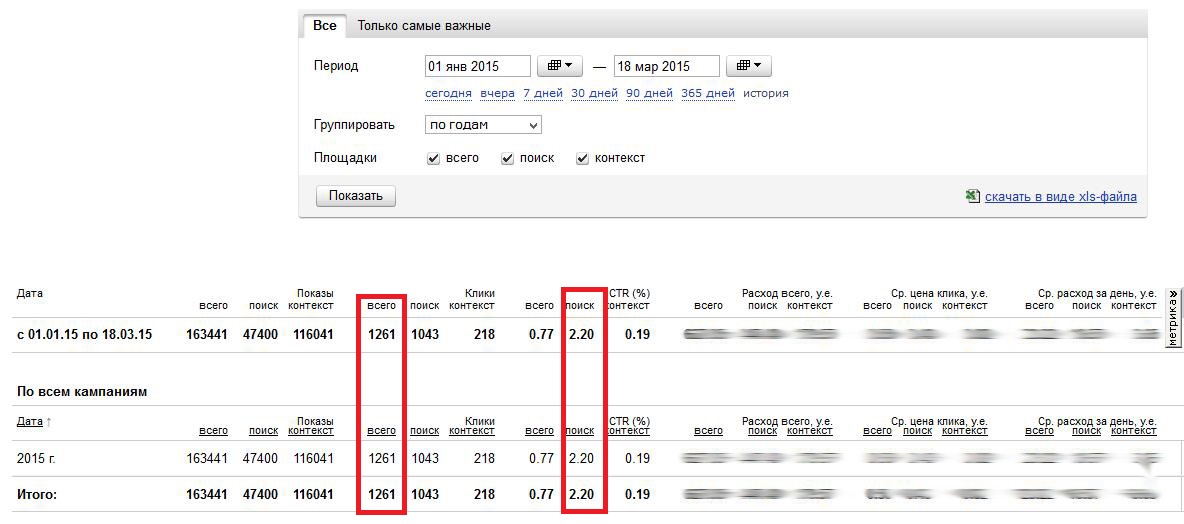Click the Excel file icon
The image size is (1184, 524).
973,196
